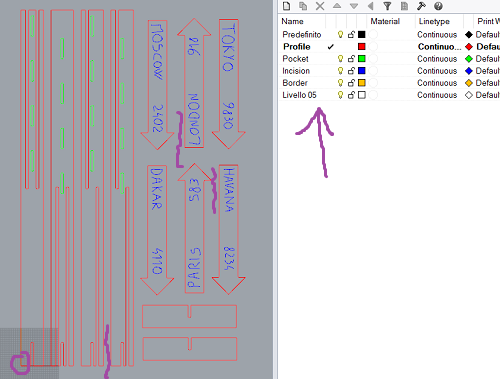
Task: Change linetype Continuous of Border layer
Action: [x=437, y=83]
